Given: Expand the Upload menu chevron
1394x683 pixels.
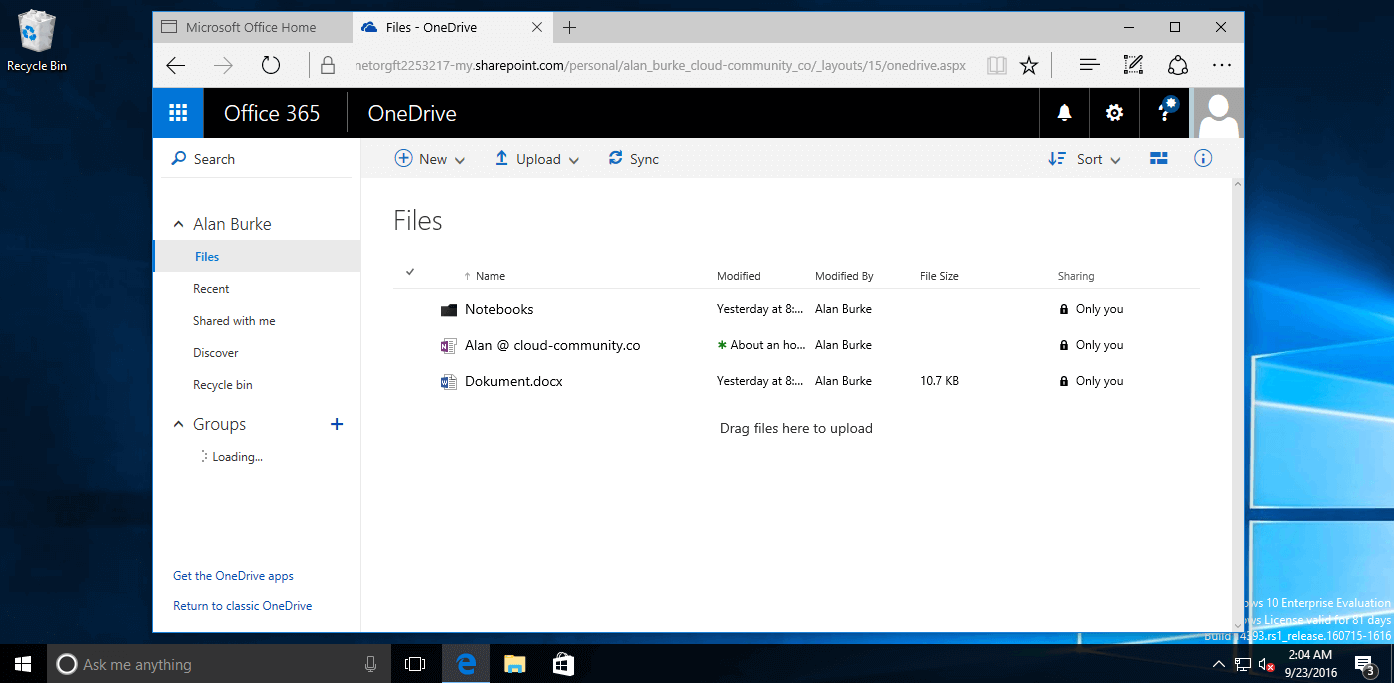Looking at the screenshot, I should point(574,159).
